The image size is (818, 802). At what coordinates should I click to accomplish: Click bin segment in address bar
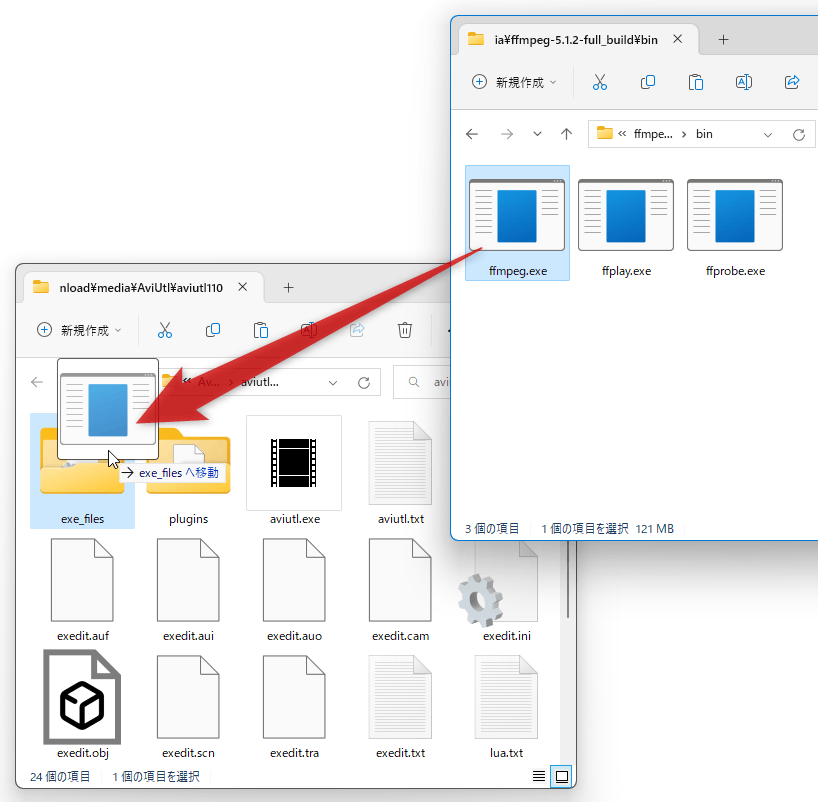point(704,134)
